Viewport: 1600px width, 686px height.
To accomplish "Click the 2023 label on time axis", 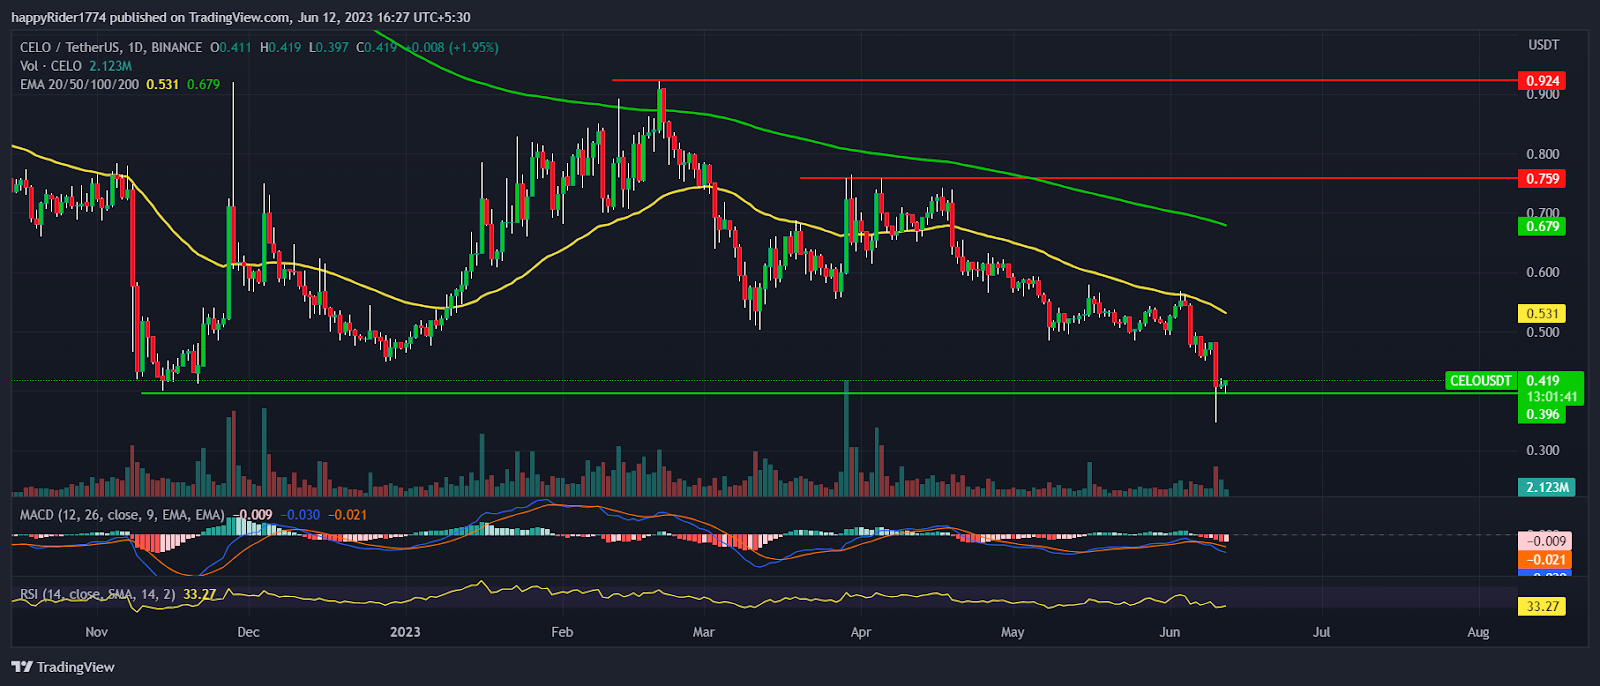I will pyautogui.click(x=405, y=632).
